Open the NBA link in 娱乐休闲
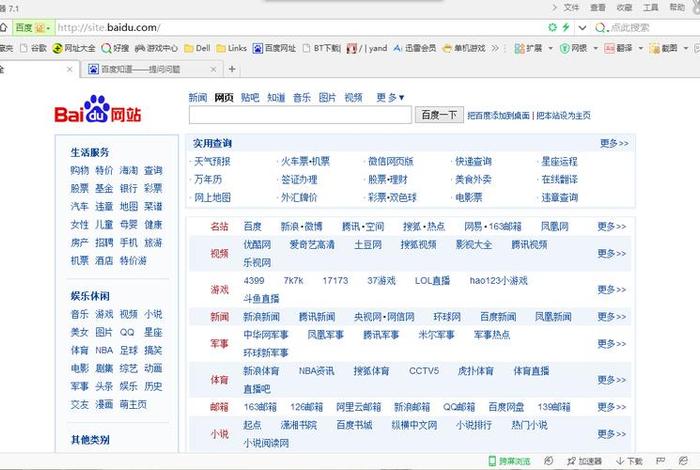The image size is (700, 470). 104,350
